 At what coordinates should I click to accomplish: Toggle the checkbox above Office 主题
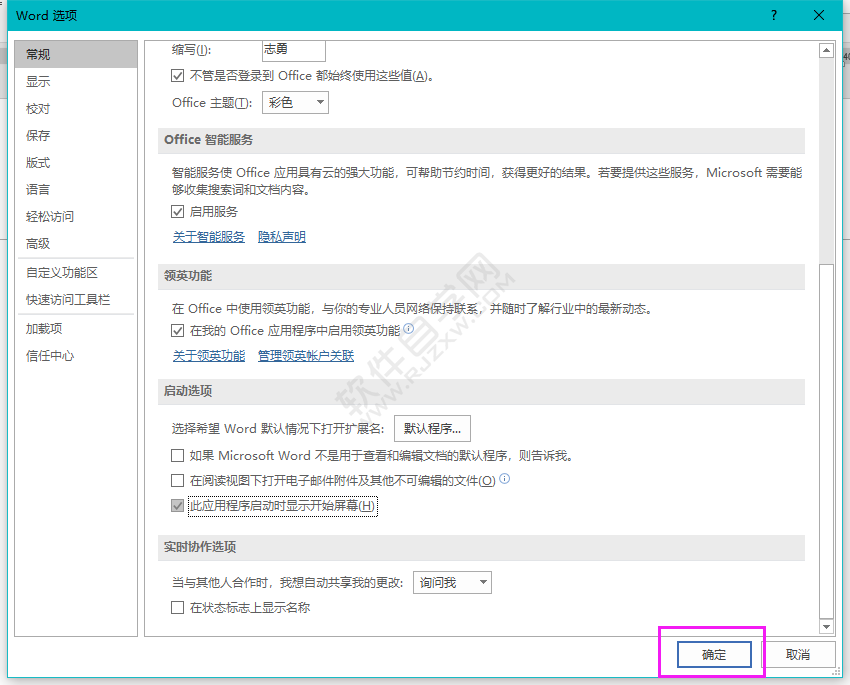[177, 75]
